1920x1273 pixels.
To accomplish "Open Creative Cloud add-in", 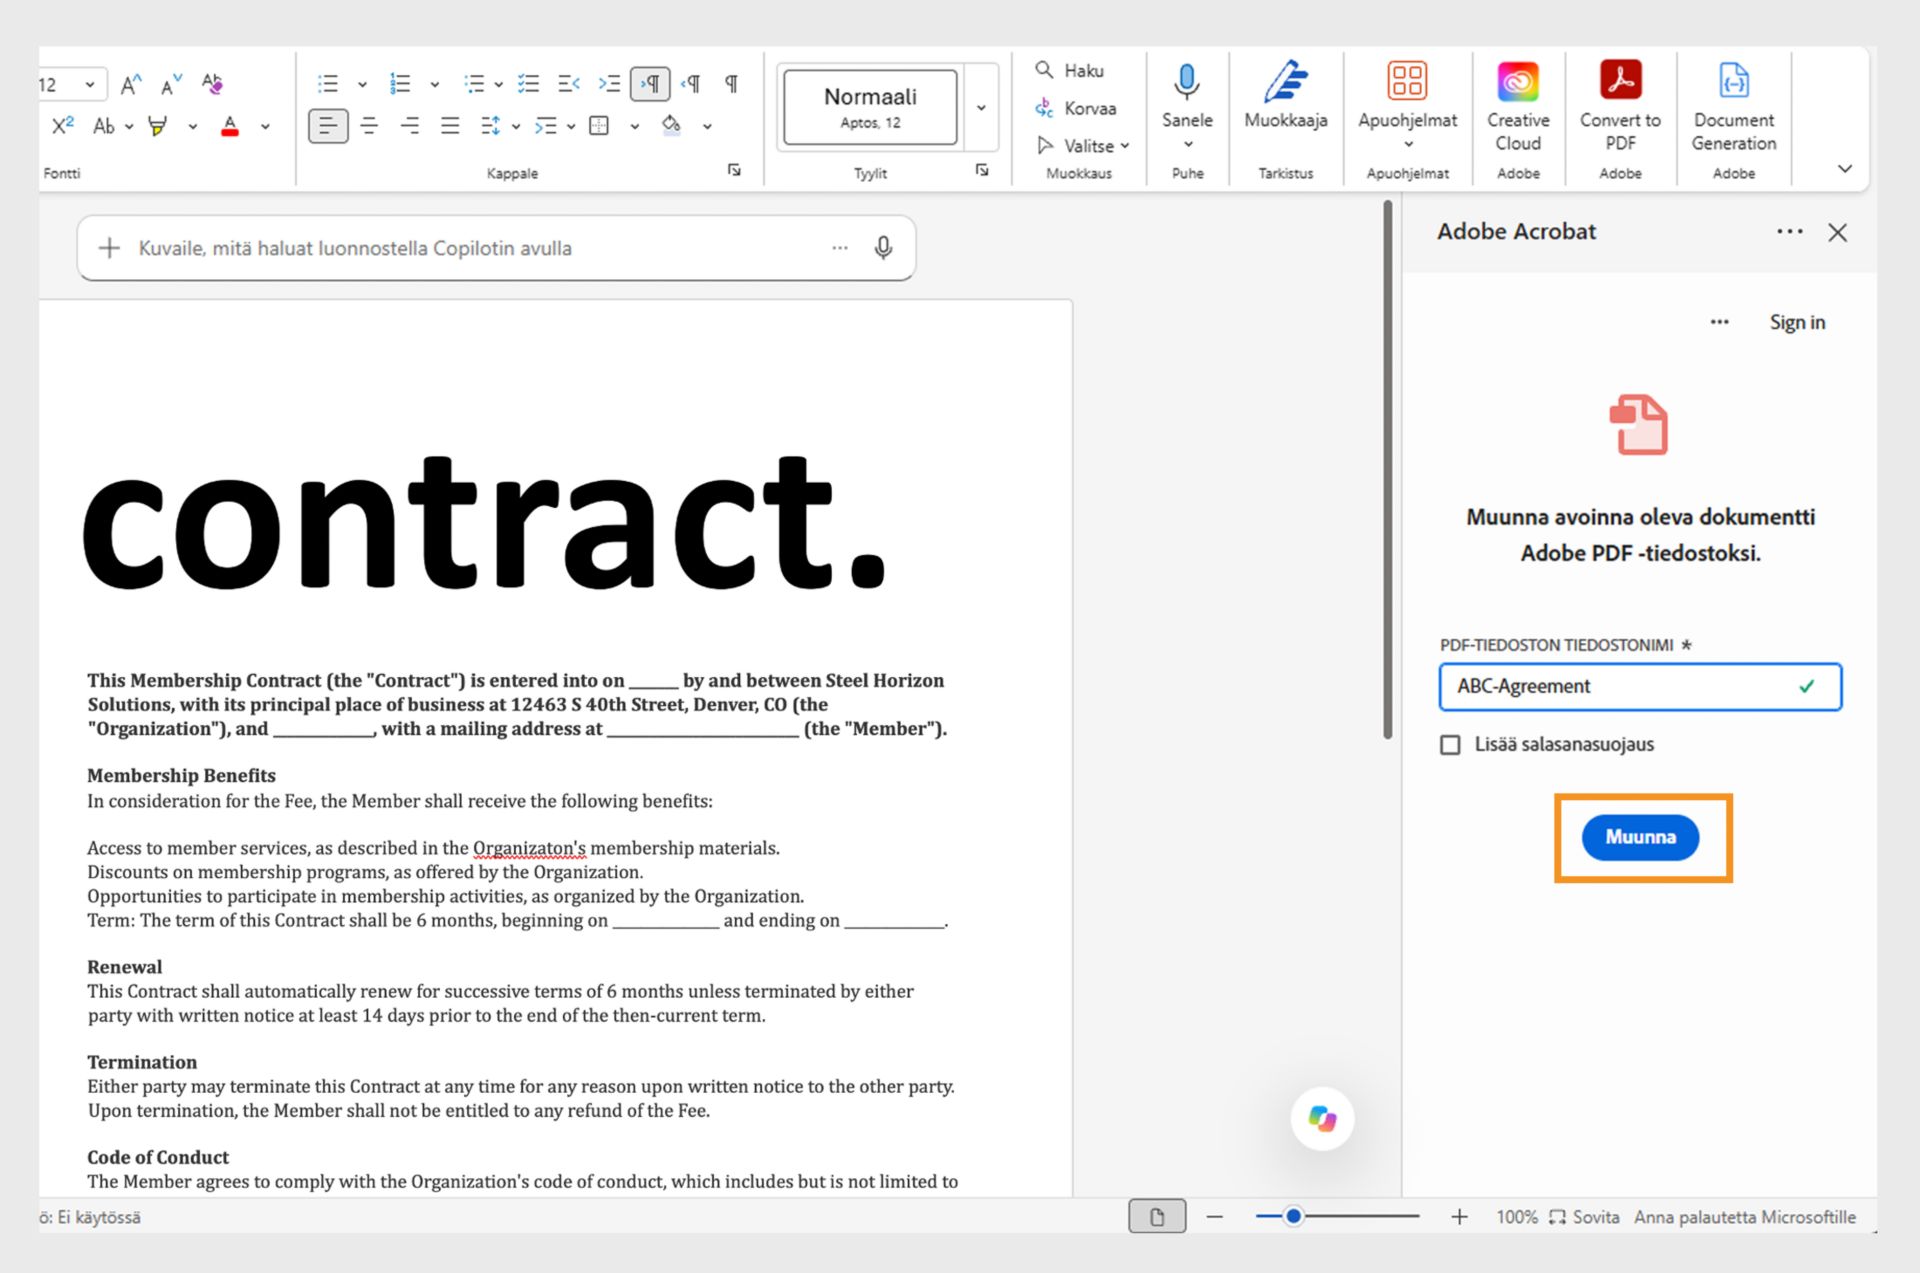I will pyautogui.click(x=1518, y=106).
